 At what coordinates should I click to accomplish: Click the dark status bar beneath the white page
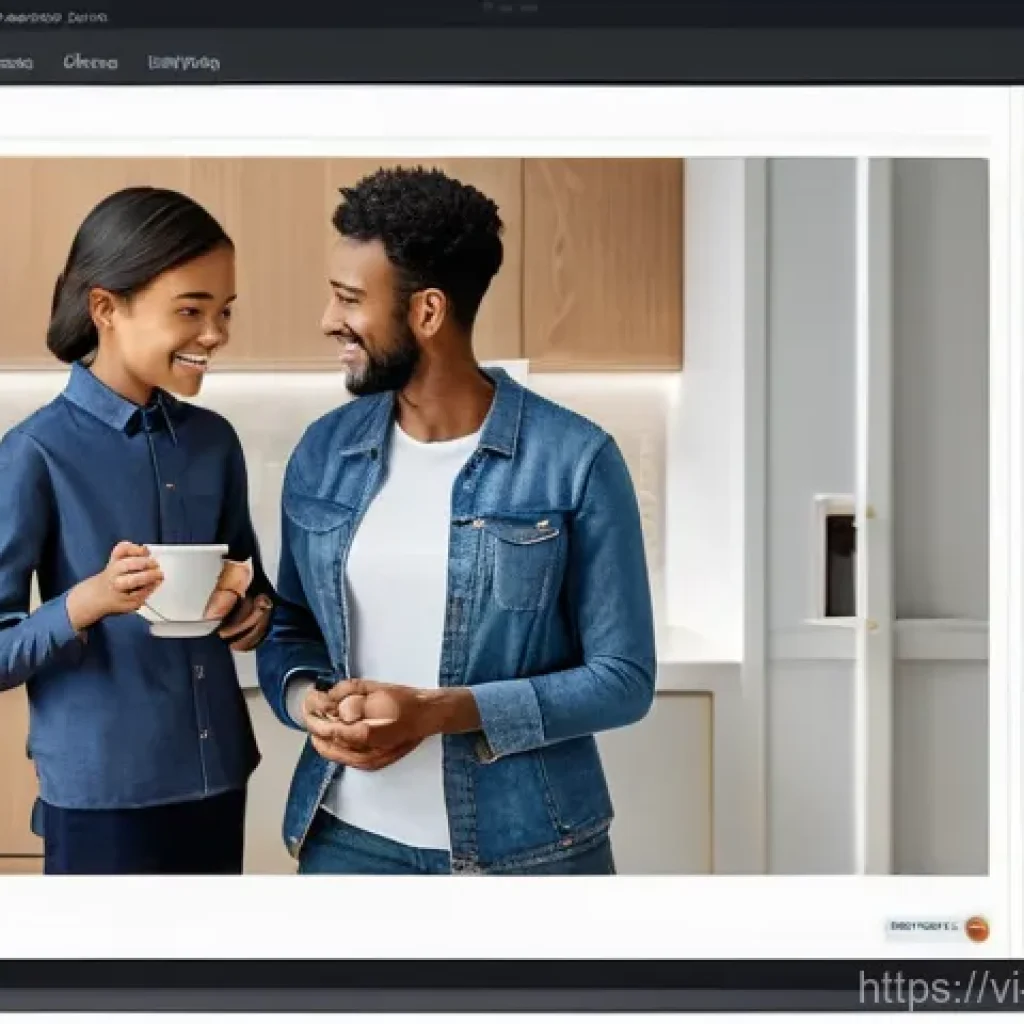(x=400, y=975)
